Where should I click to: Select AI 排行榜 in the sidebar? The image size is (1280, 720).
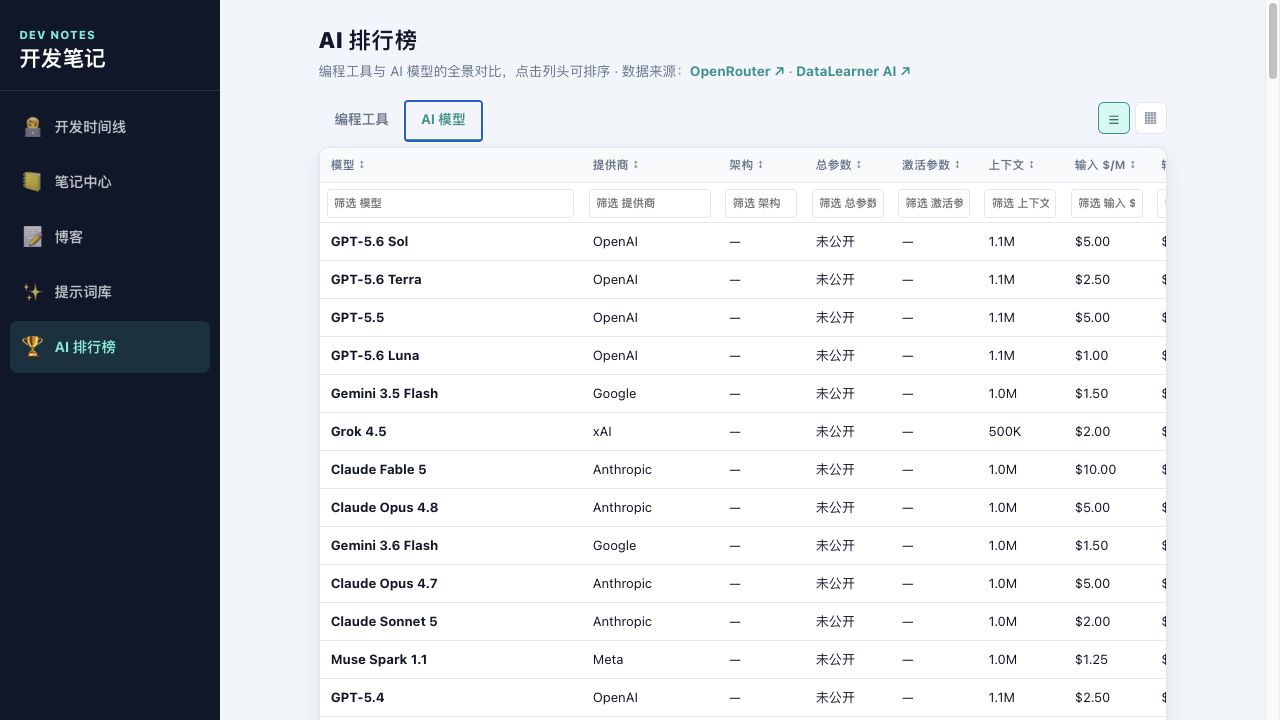tap(110, 347)
